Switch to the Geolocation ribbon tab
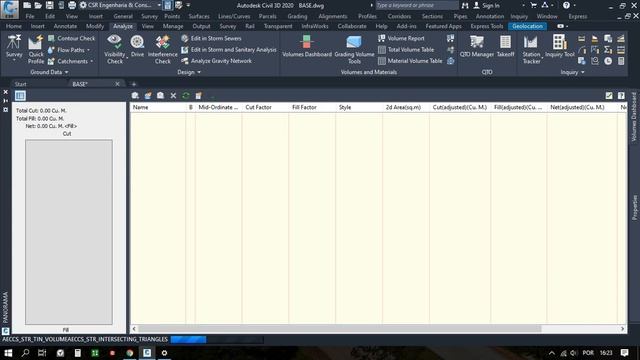Viewport: 640px width, 360px height. click(x=527, y=26)
